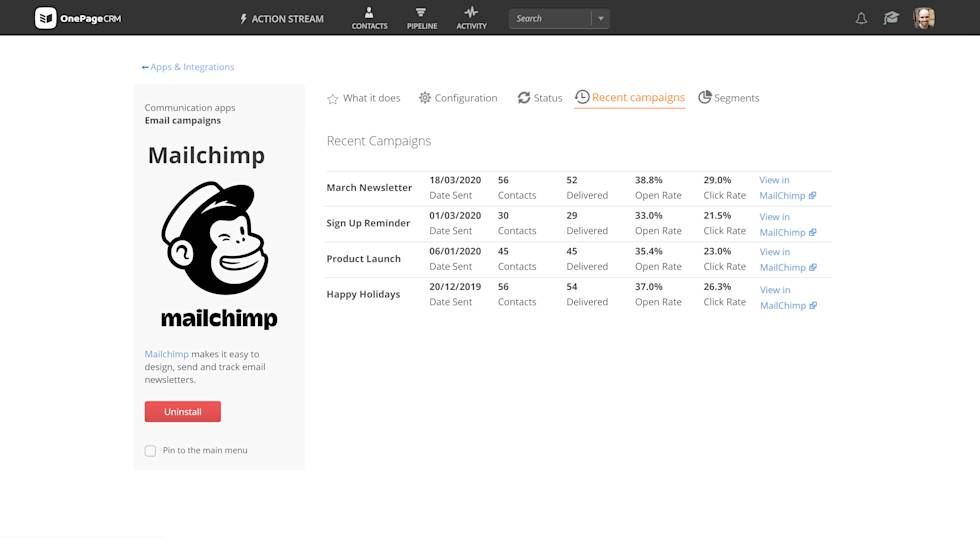Screen dimensions: 980x551
Task: Focus the Search input field
Action: pyautogui.click(x=550, y=19)
